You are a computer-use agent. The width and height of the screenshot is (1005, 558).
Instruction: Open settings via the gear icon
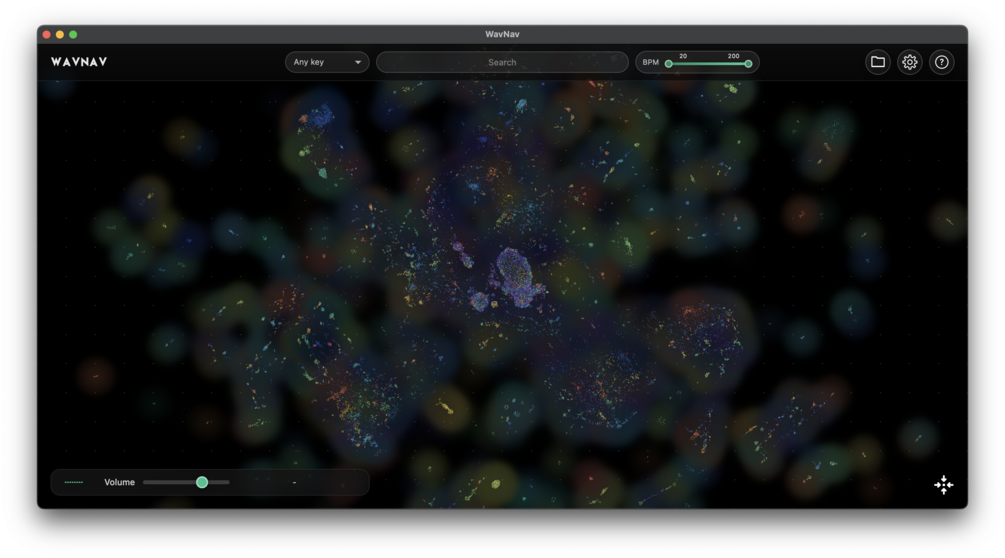(x=909, y=62)
